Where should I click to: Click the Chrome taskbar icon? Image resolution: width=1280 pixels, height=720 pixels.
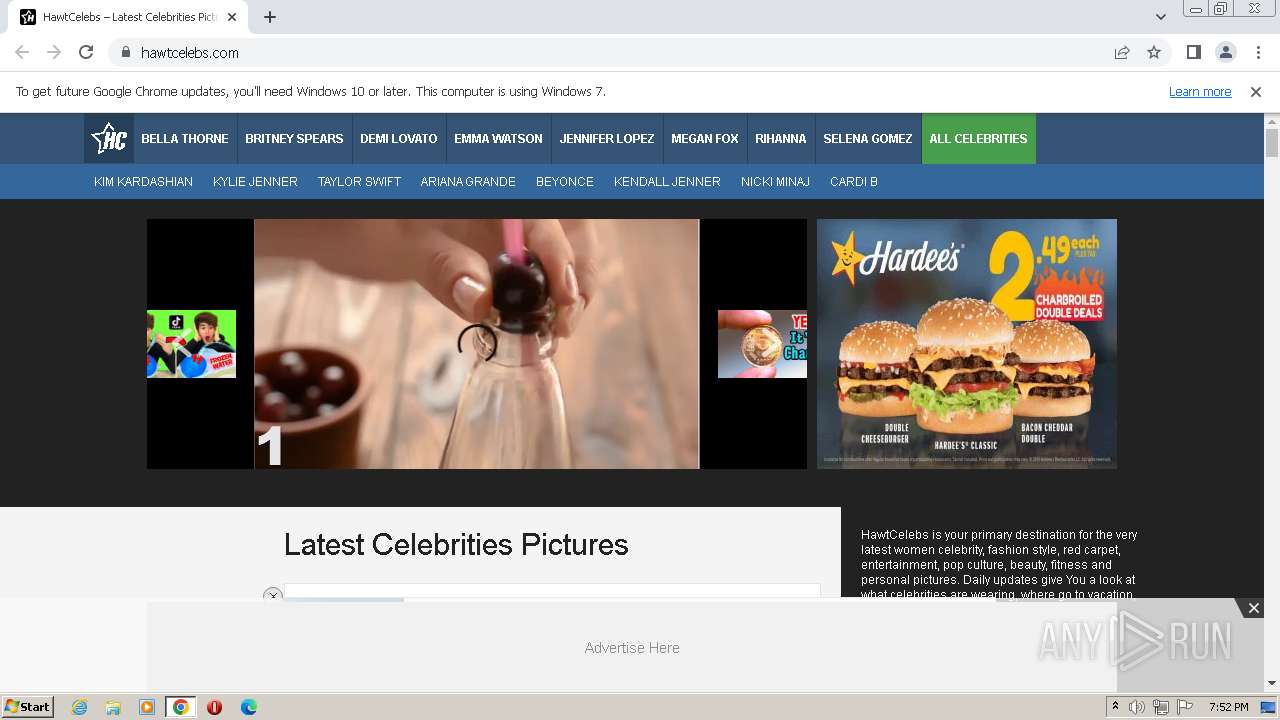tap(181, 707)
